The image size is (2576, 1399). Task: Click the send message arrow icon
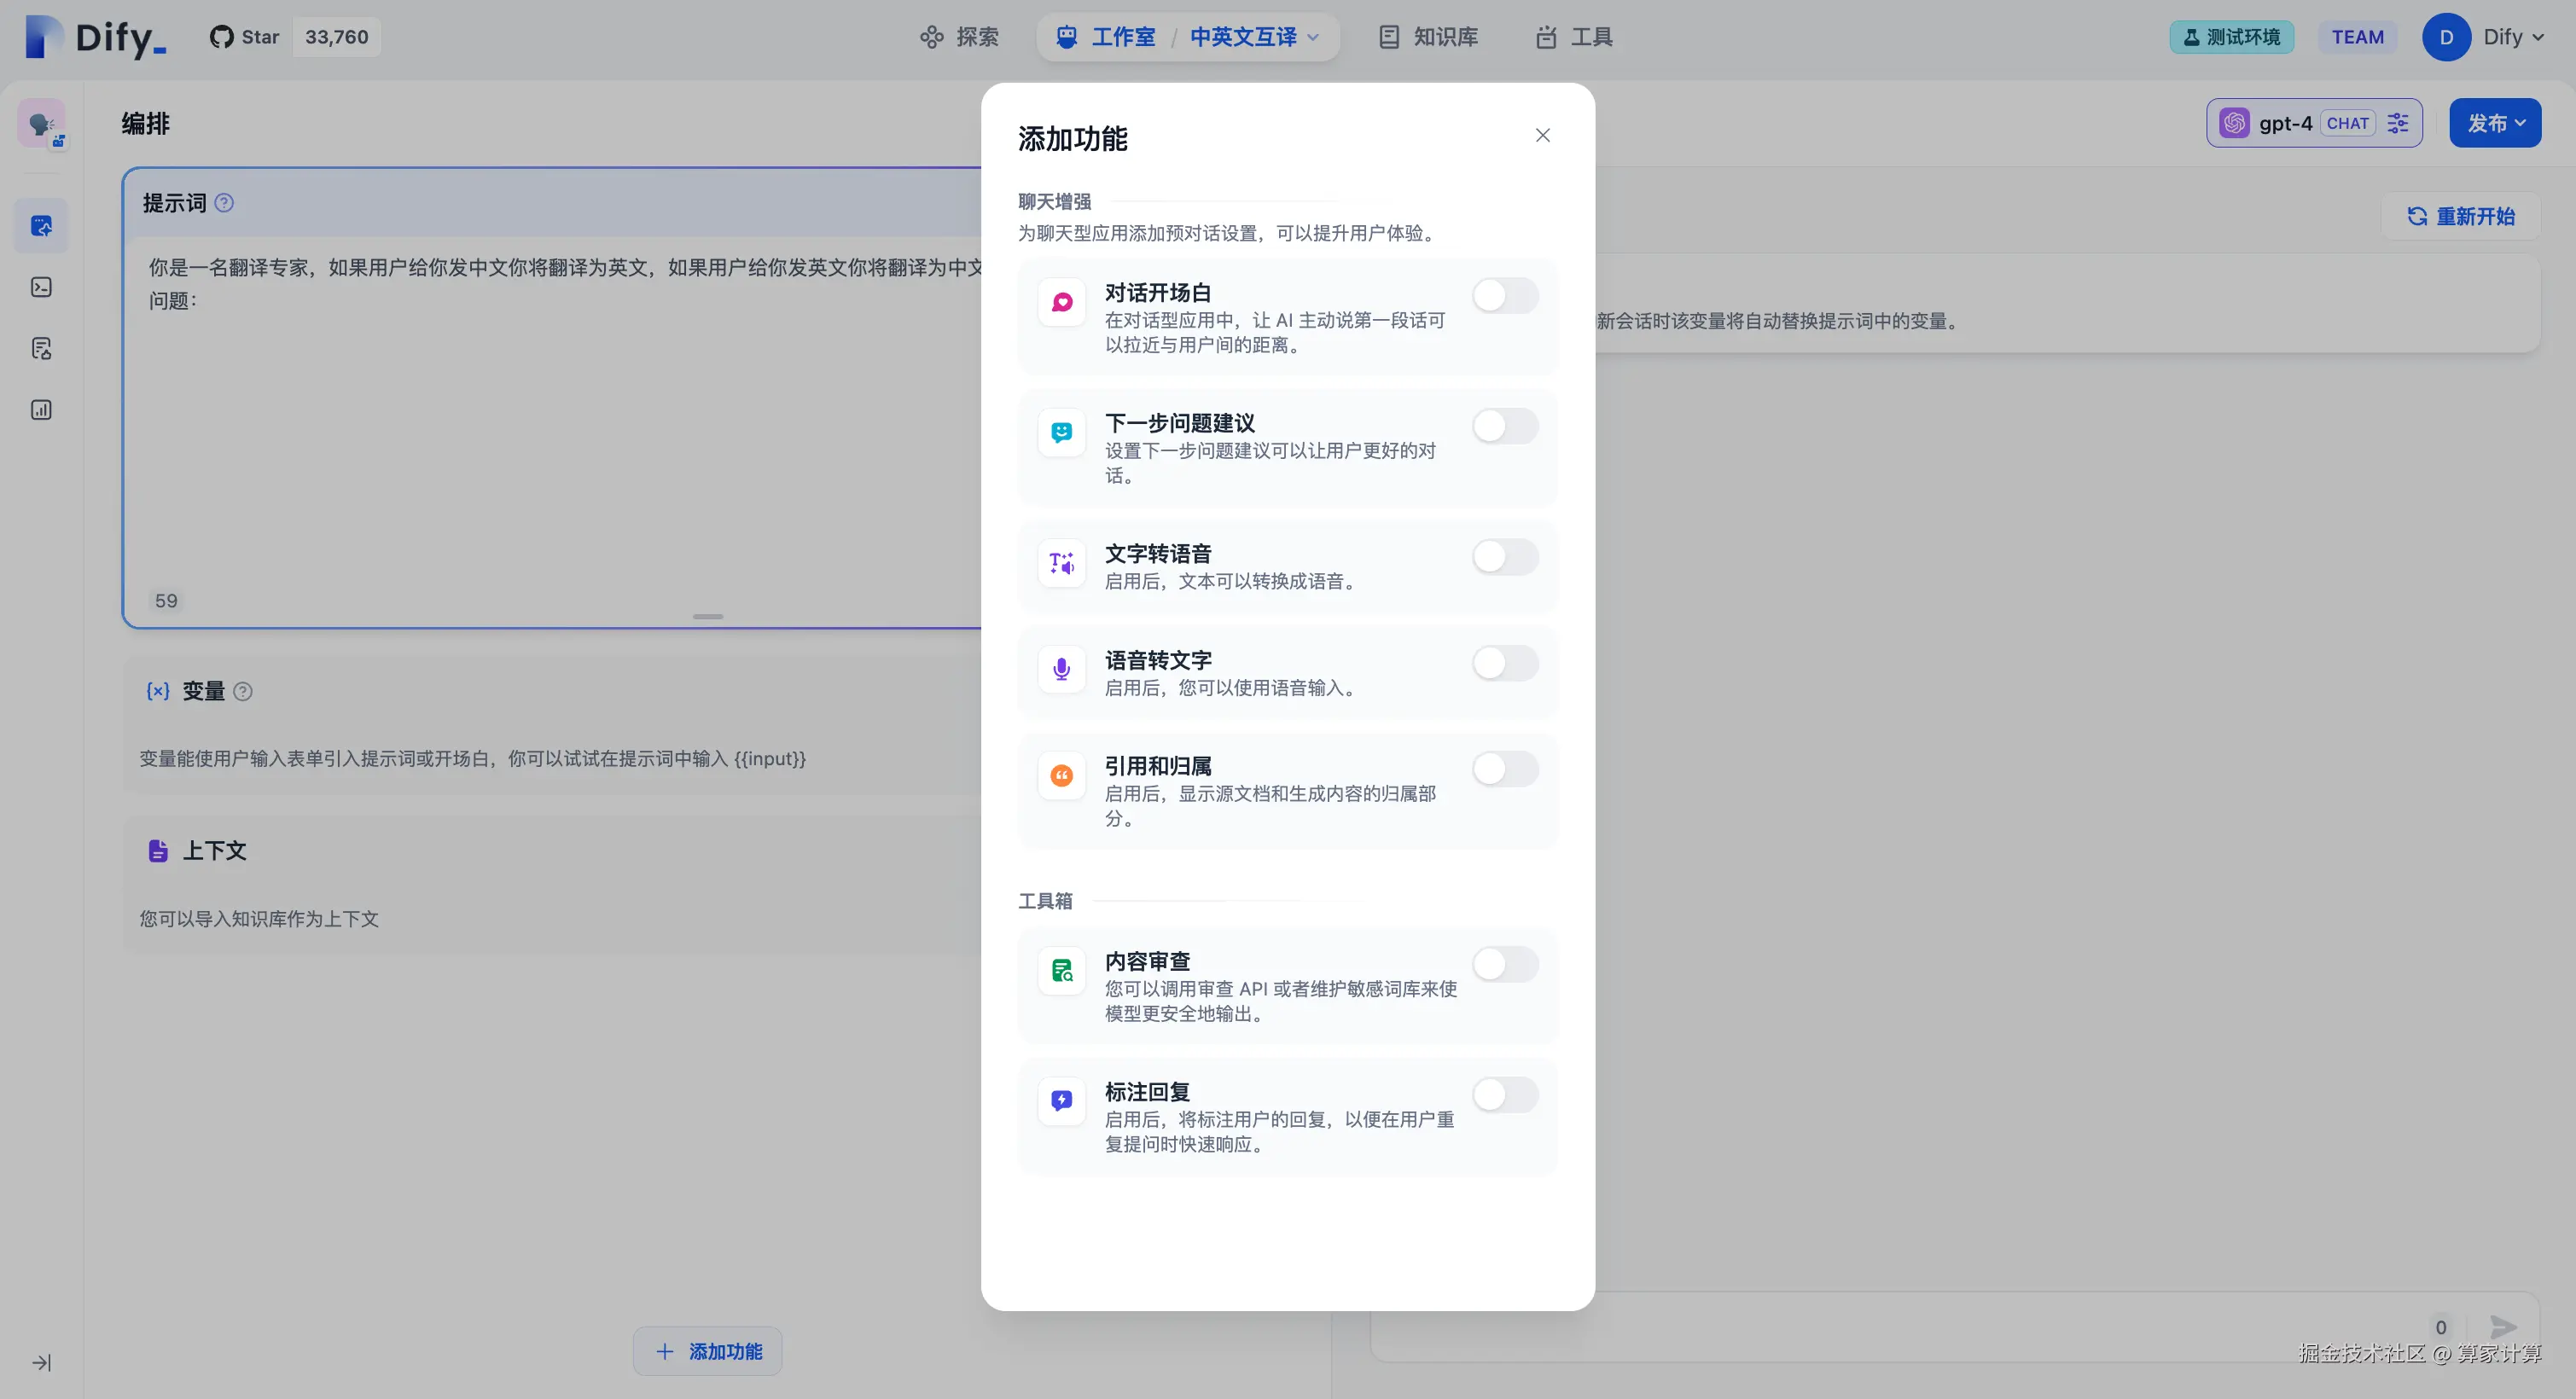(2503, 1327)
